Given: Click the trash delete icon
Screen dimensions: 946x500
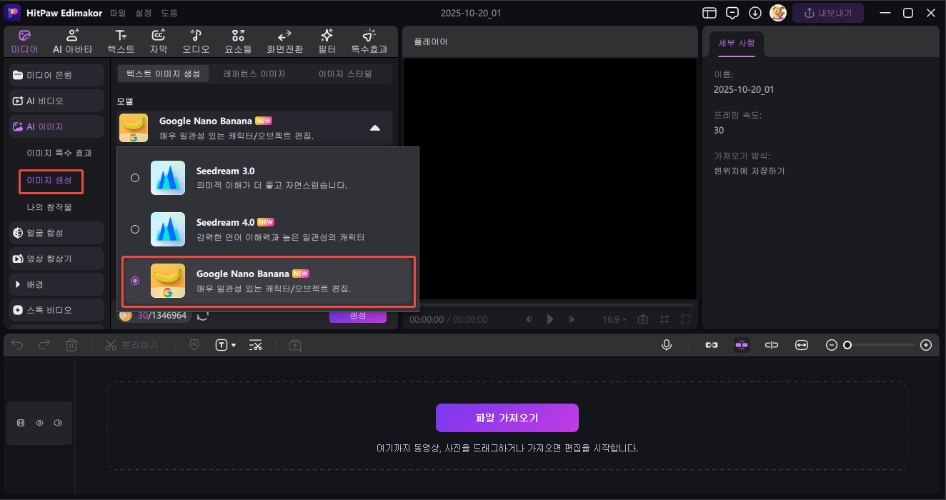Looking at the screenshot, I should click(x=71, y=345).
